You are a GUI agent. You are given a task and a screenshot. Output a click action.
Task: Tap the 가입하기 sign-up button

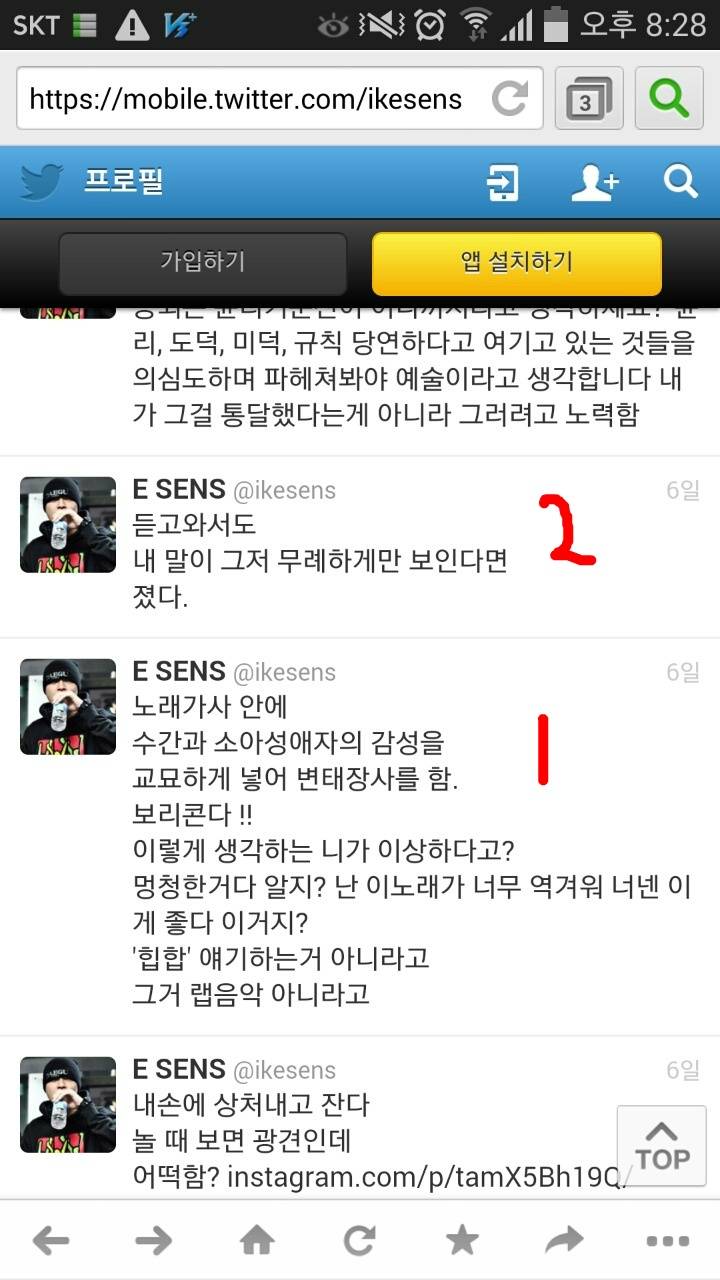[203, 262]
